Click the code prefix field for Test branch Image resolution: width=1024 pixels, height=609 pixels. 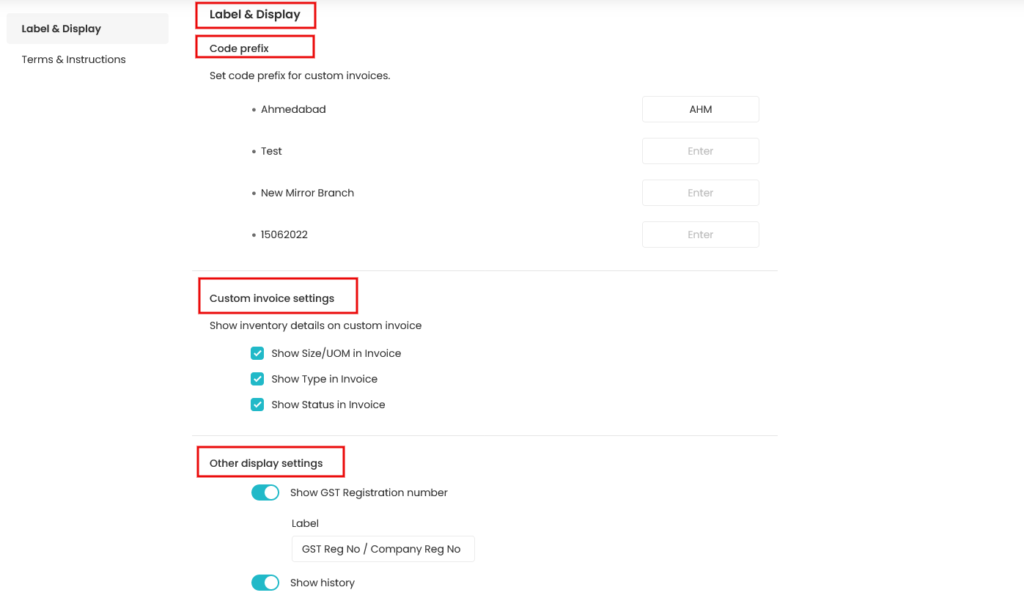tap(700, 150)
